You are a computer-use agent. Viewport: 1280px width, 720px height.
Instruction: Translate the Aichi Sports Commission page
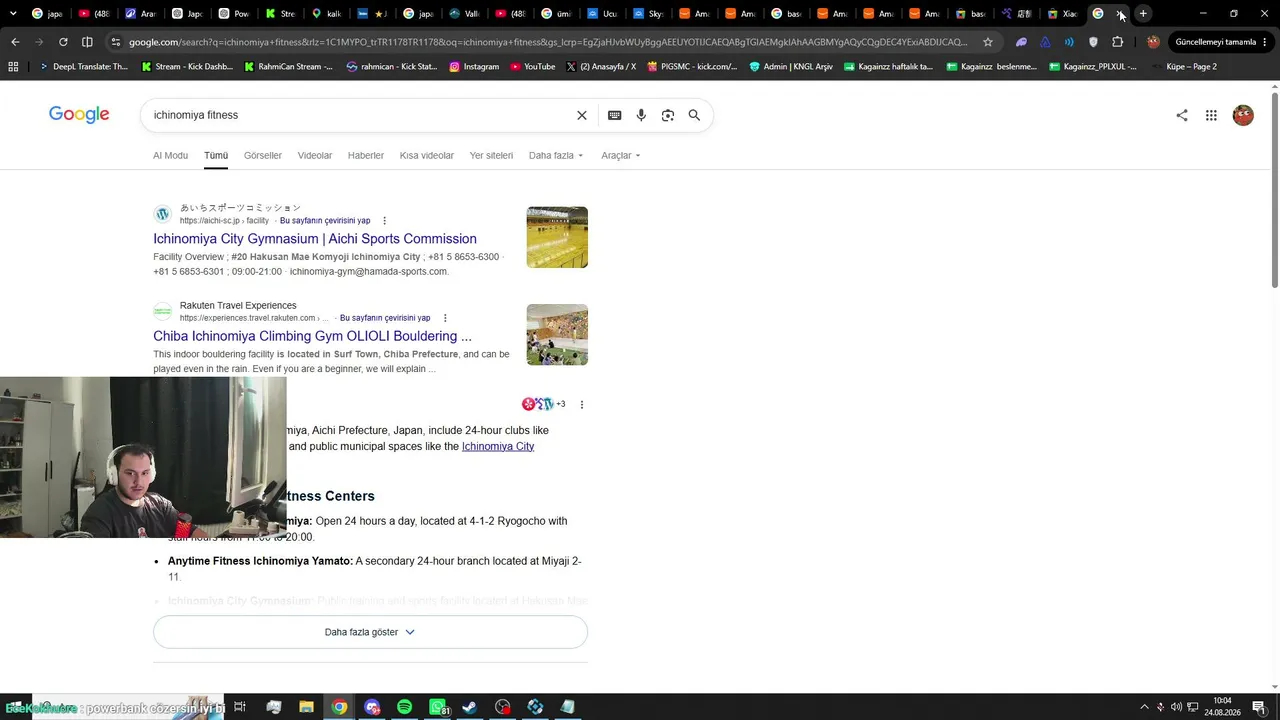tap(325, 221)
